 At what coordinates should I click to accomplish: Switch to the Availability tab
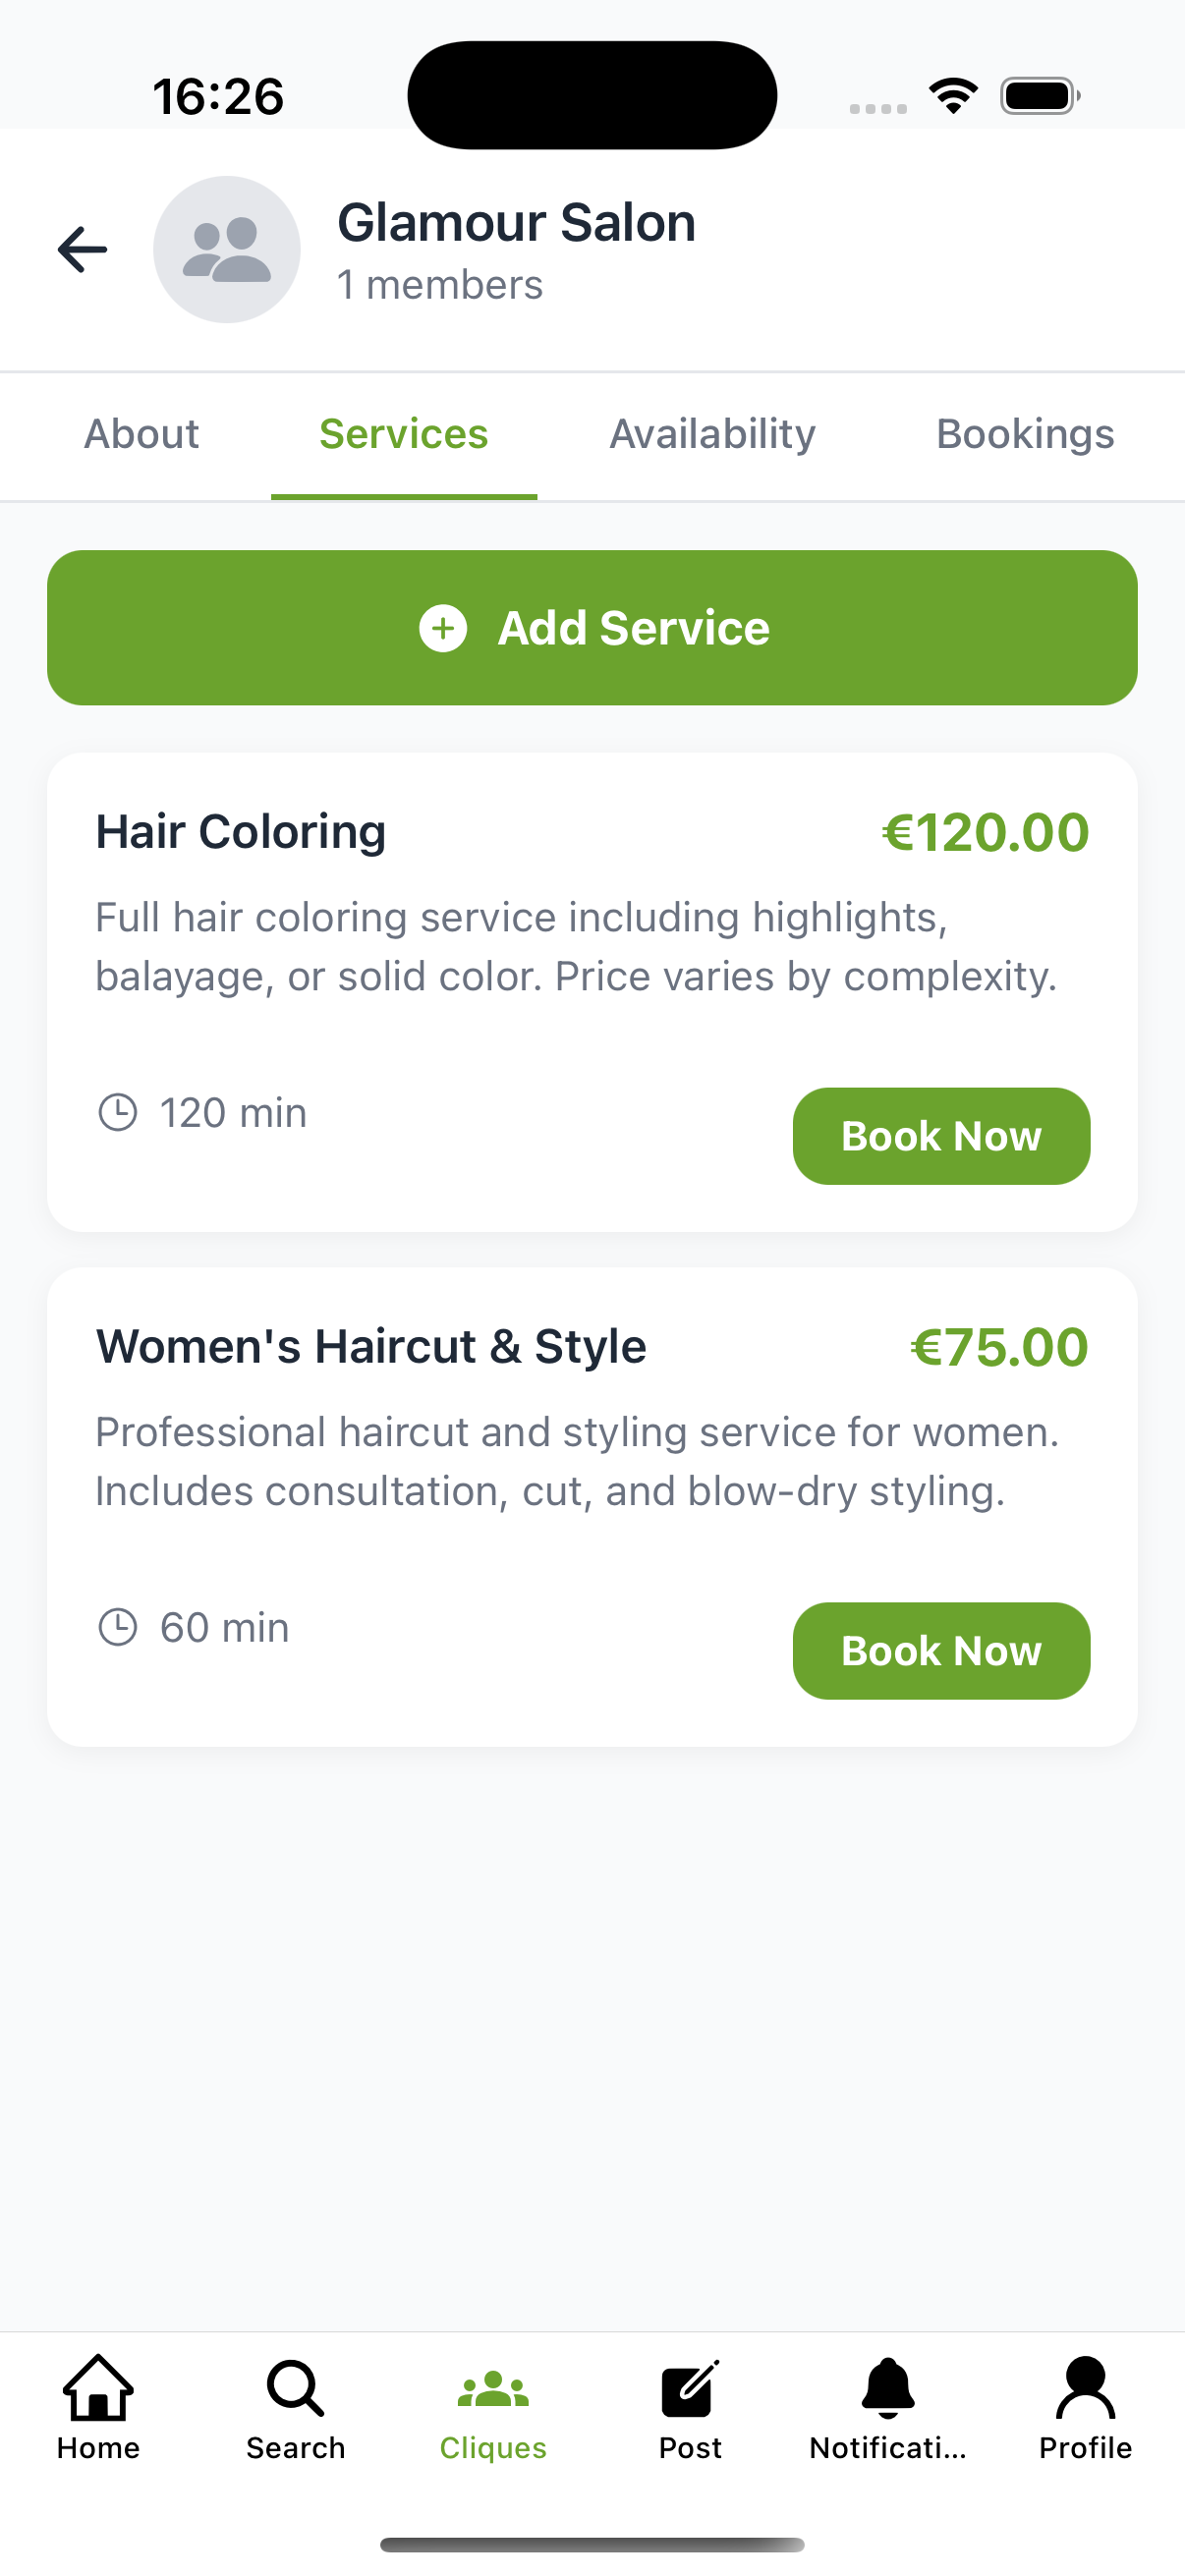click(x=712, y=434)
